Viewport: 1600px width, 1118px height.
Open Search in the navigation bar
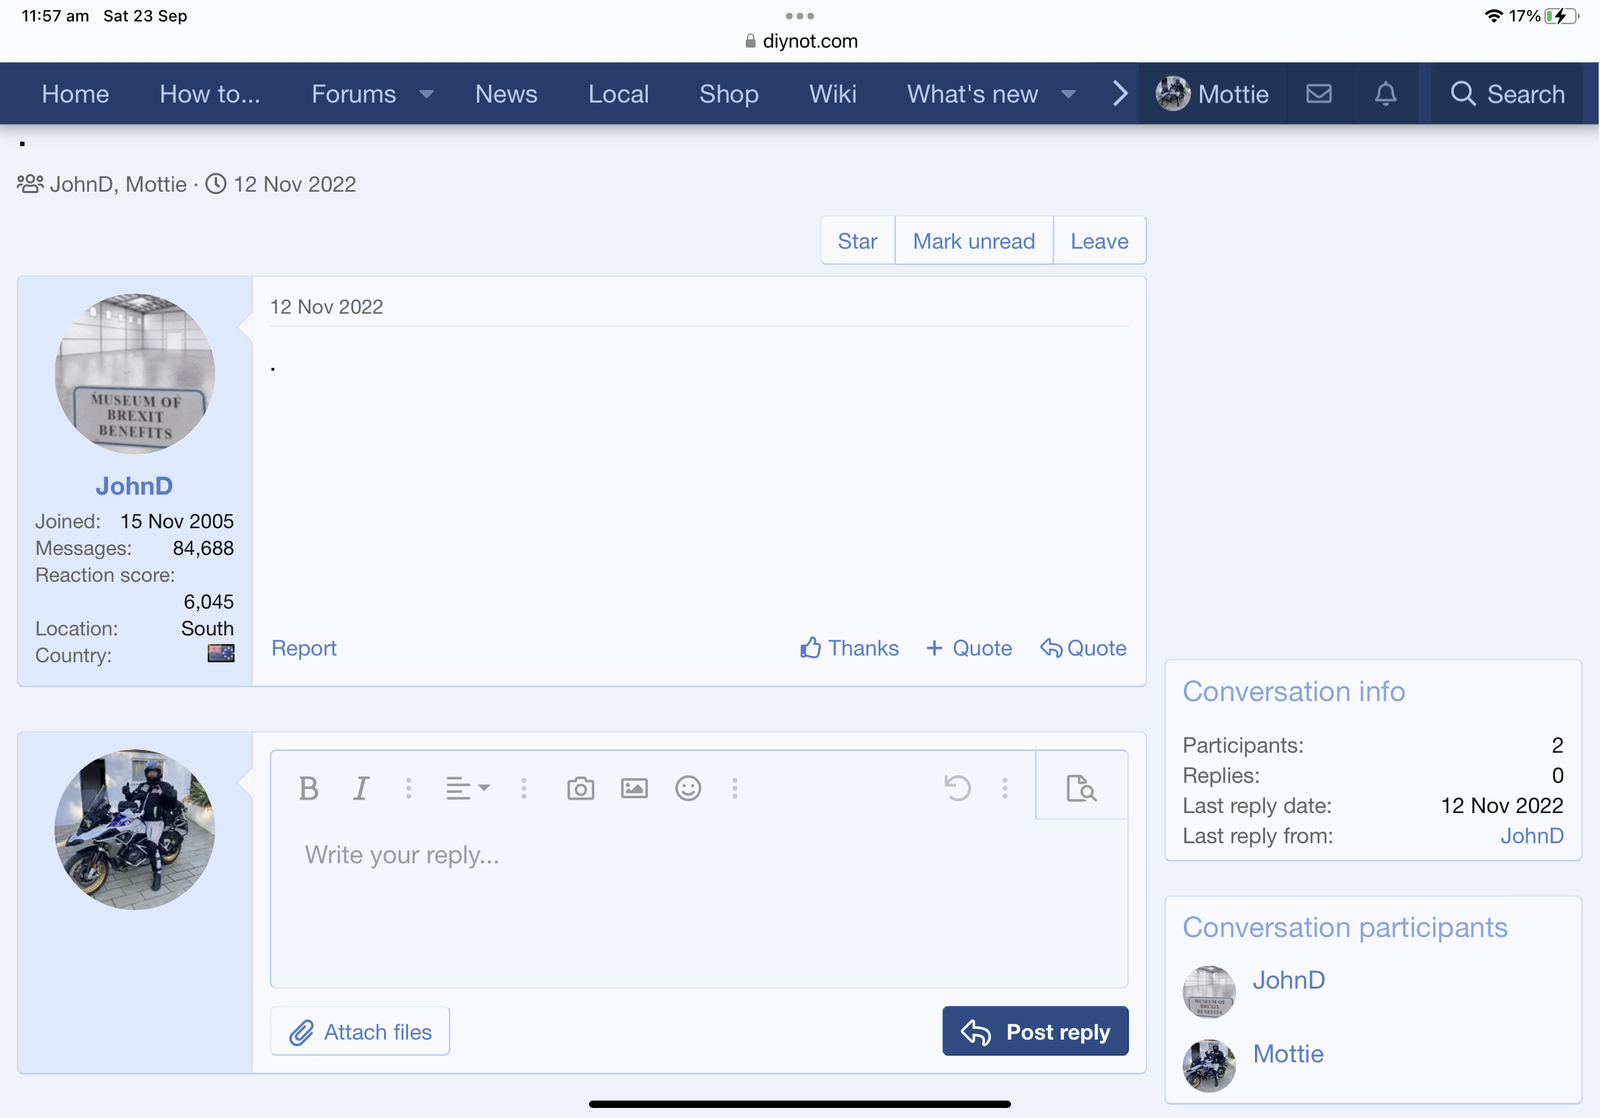[1507, 94]
